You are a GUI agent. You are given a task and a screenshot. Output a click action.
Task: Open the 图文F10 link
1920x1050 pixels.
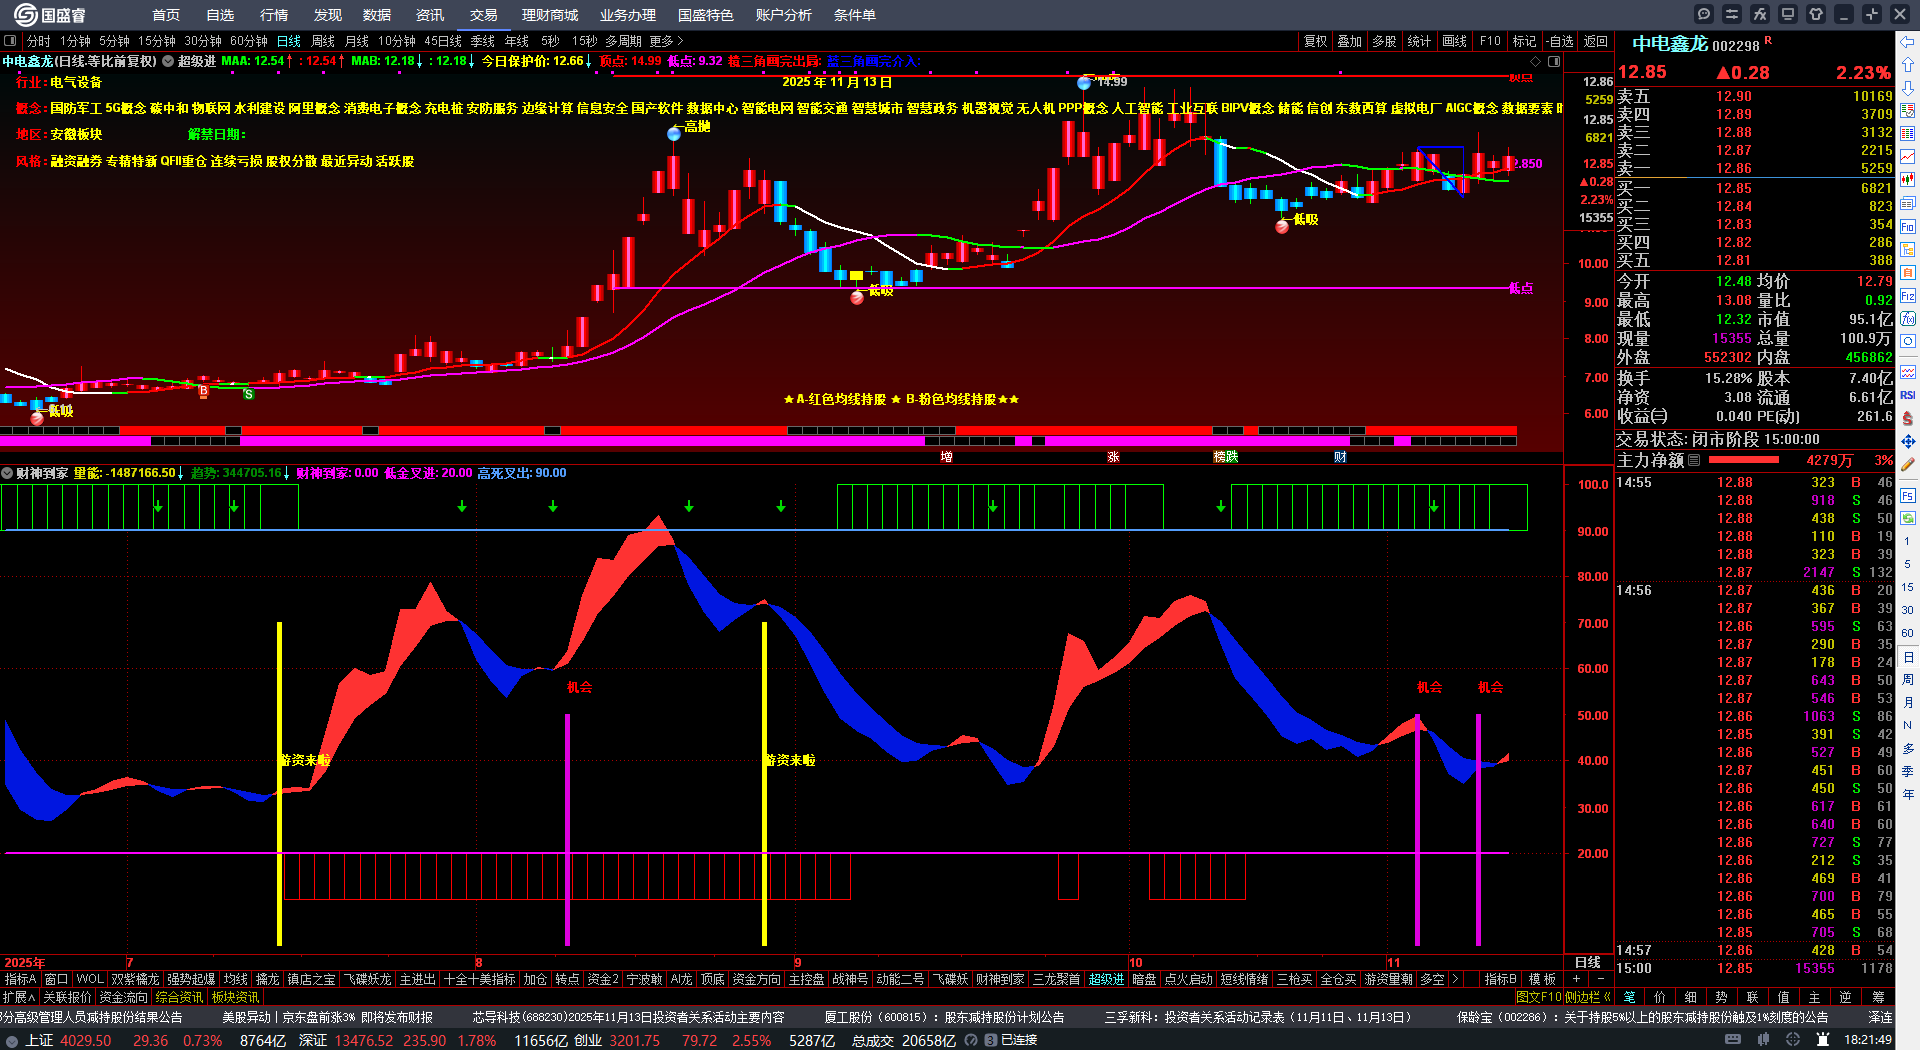coord(1538,997)
